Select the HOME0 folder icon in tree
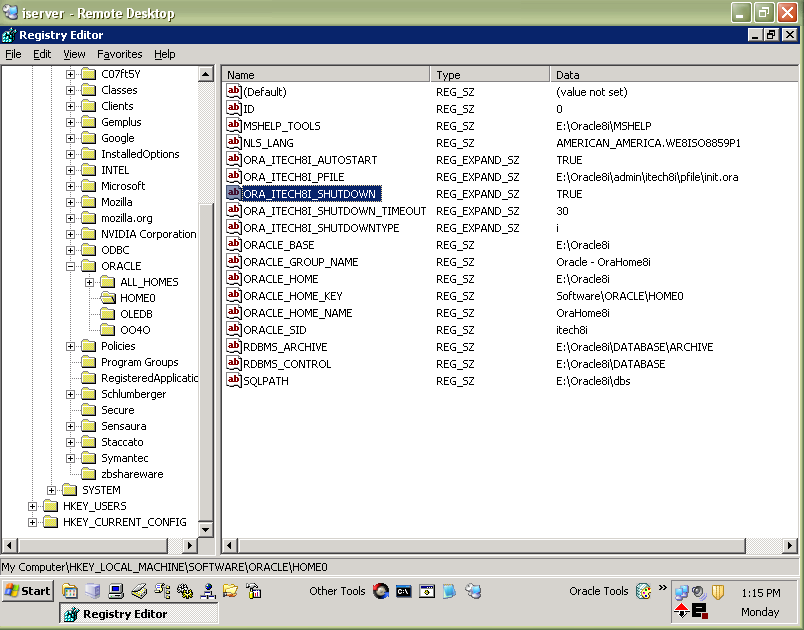The width and height of the screenshot is (804, 630). (x=108, y=298)
